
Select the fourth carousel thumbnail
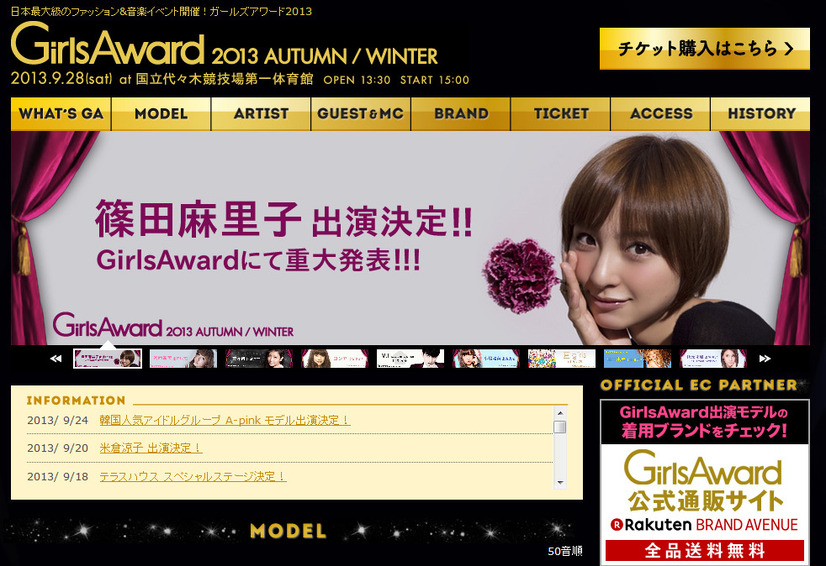pos(335,359)
